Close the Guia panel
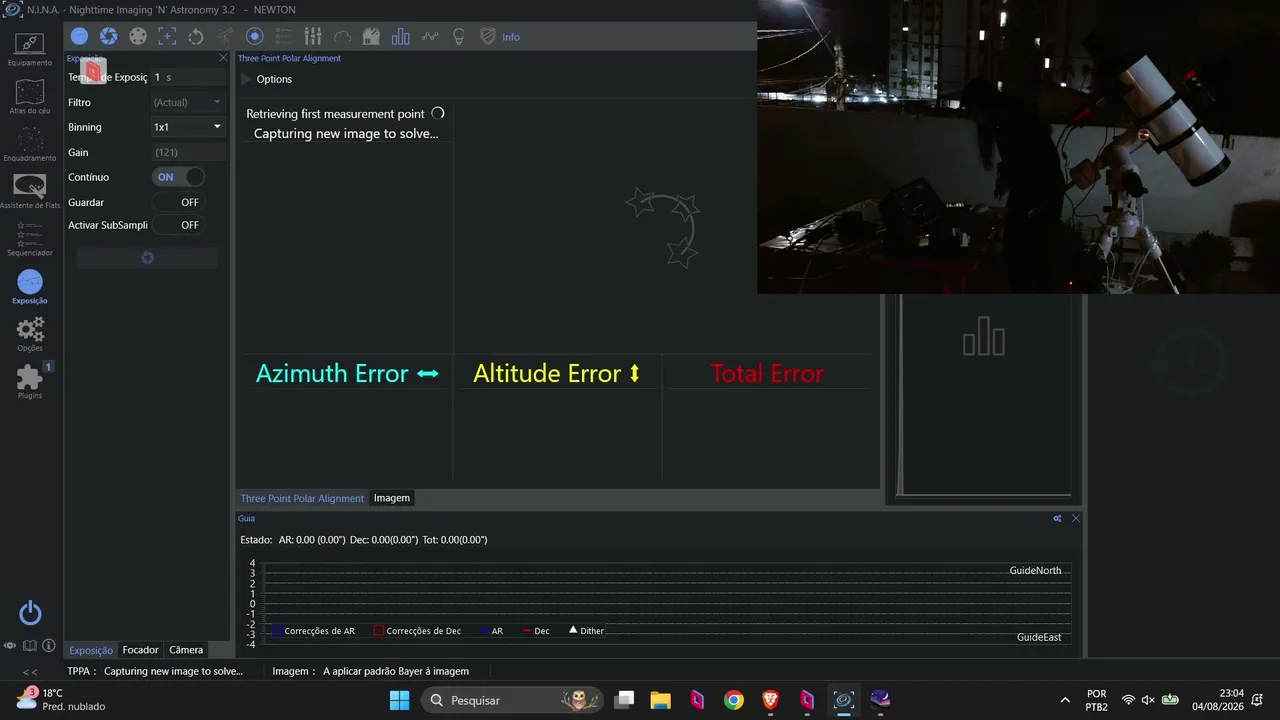The image size is (1280, 720). (1076, 518)
